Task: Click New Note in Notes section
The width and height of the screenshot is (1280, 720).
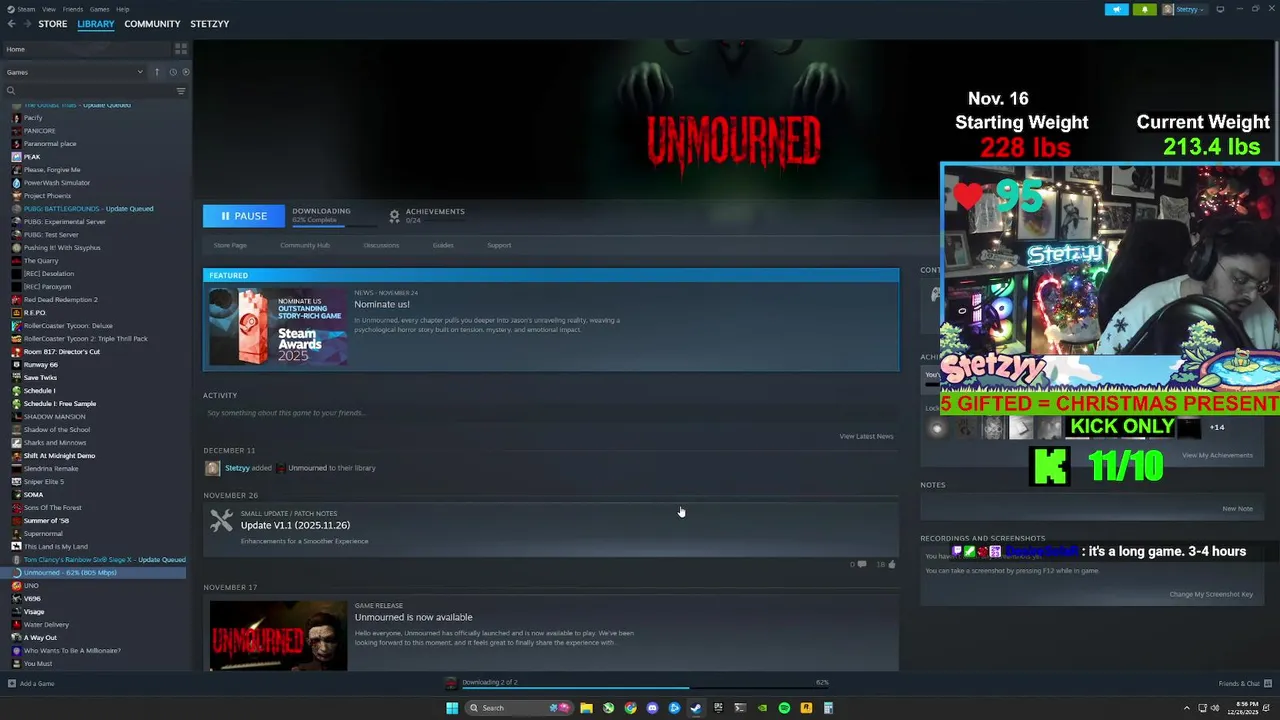Action: coord(1237,508)
